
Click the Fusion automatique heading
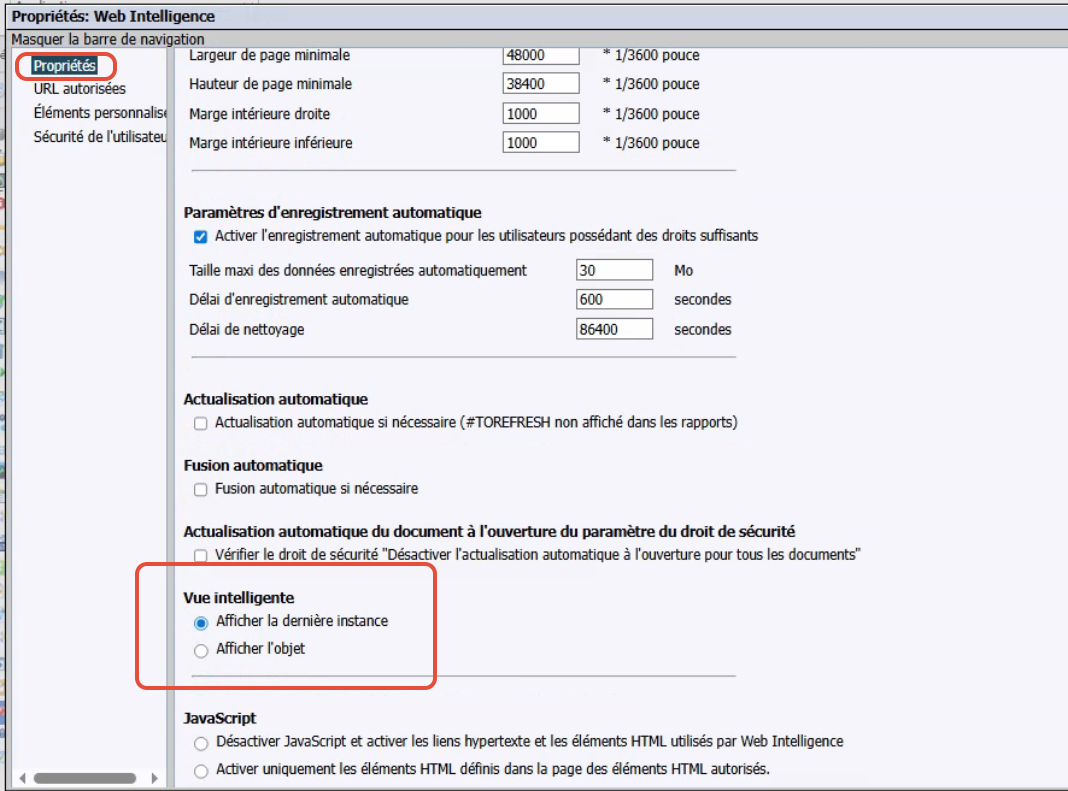(x=253, y=465)
